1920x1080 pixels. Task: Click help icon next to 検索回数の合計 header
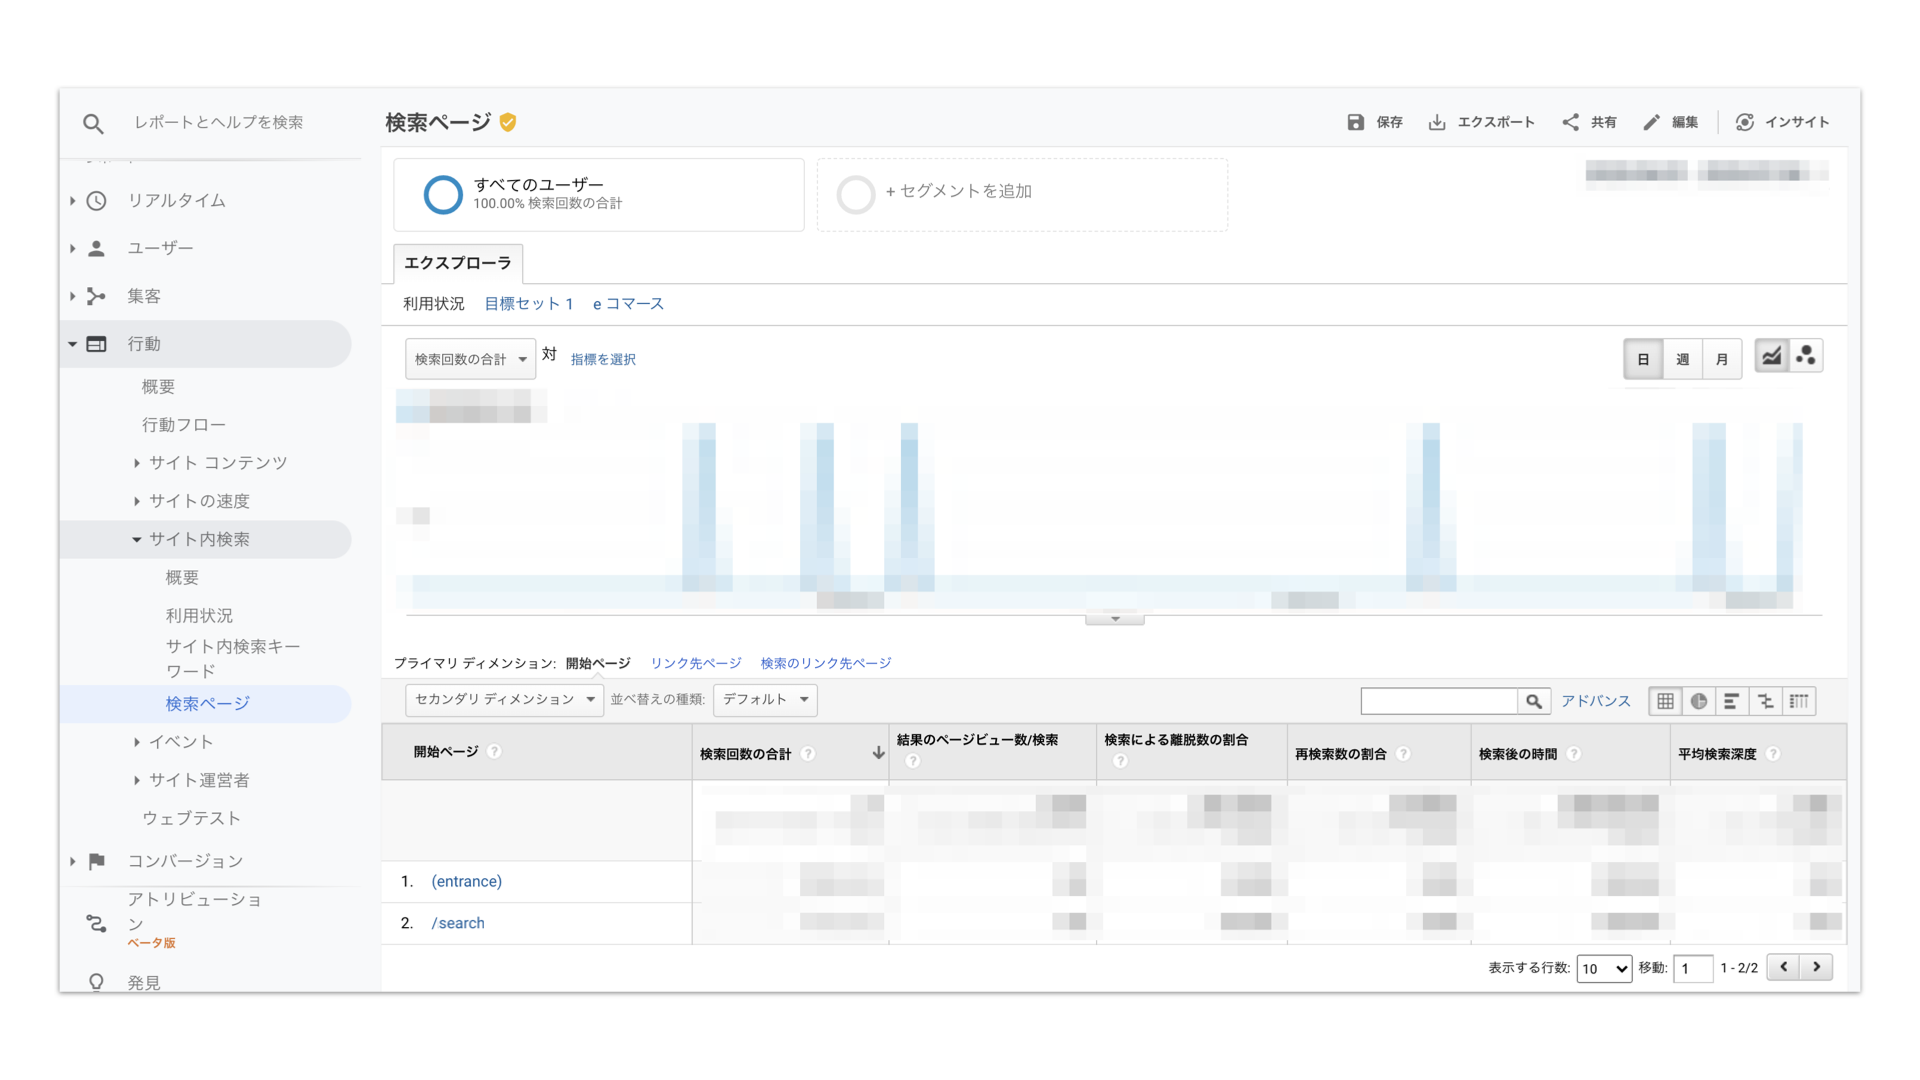click(x=808, y=754)
